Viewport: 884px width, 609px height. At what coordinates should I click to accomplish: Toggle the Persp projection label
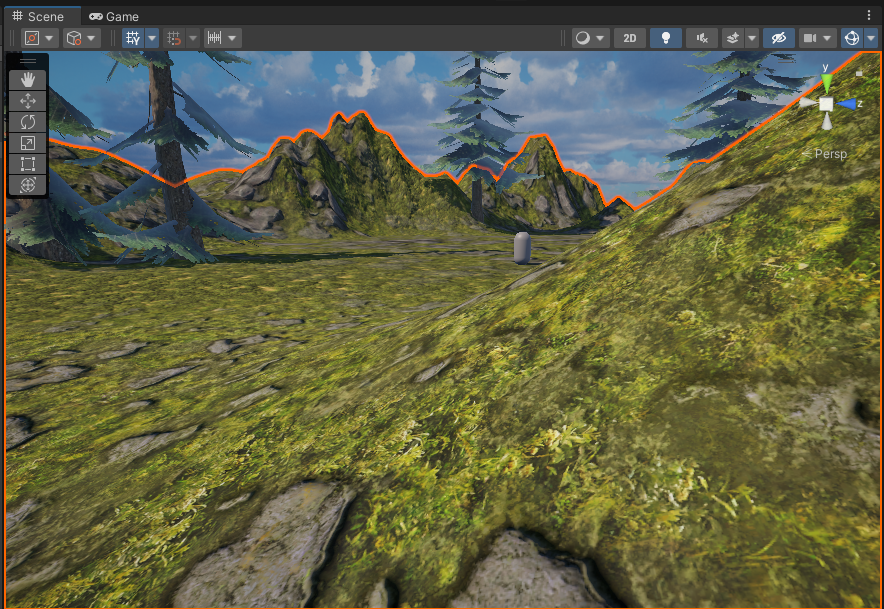point(830,153)
